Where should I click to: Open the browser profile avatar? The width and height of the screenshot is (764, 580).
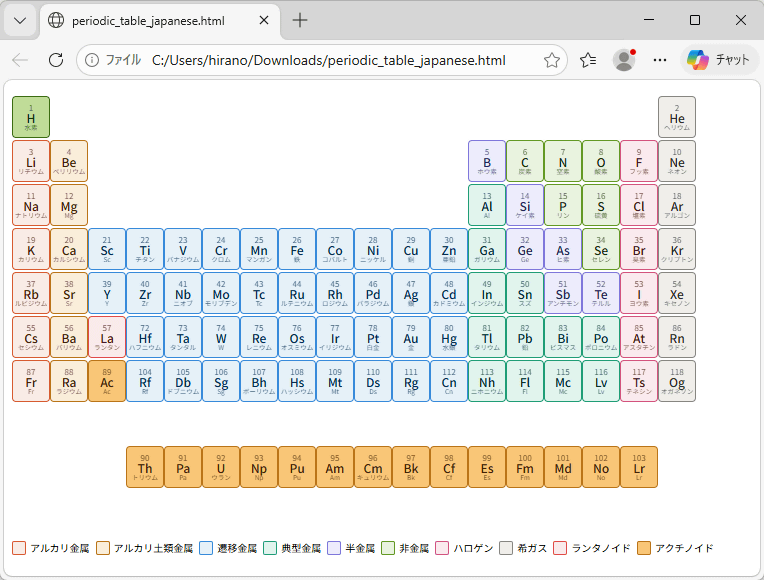pos(624,60)
